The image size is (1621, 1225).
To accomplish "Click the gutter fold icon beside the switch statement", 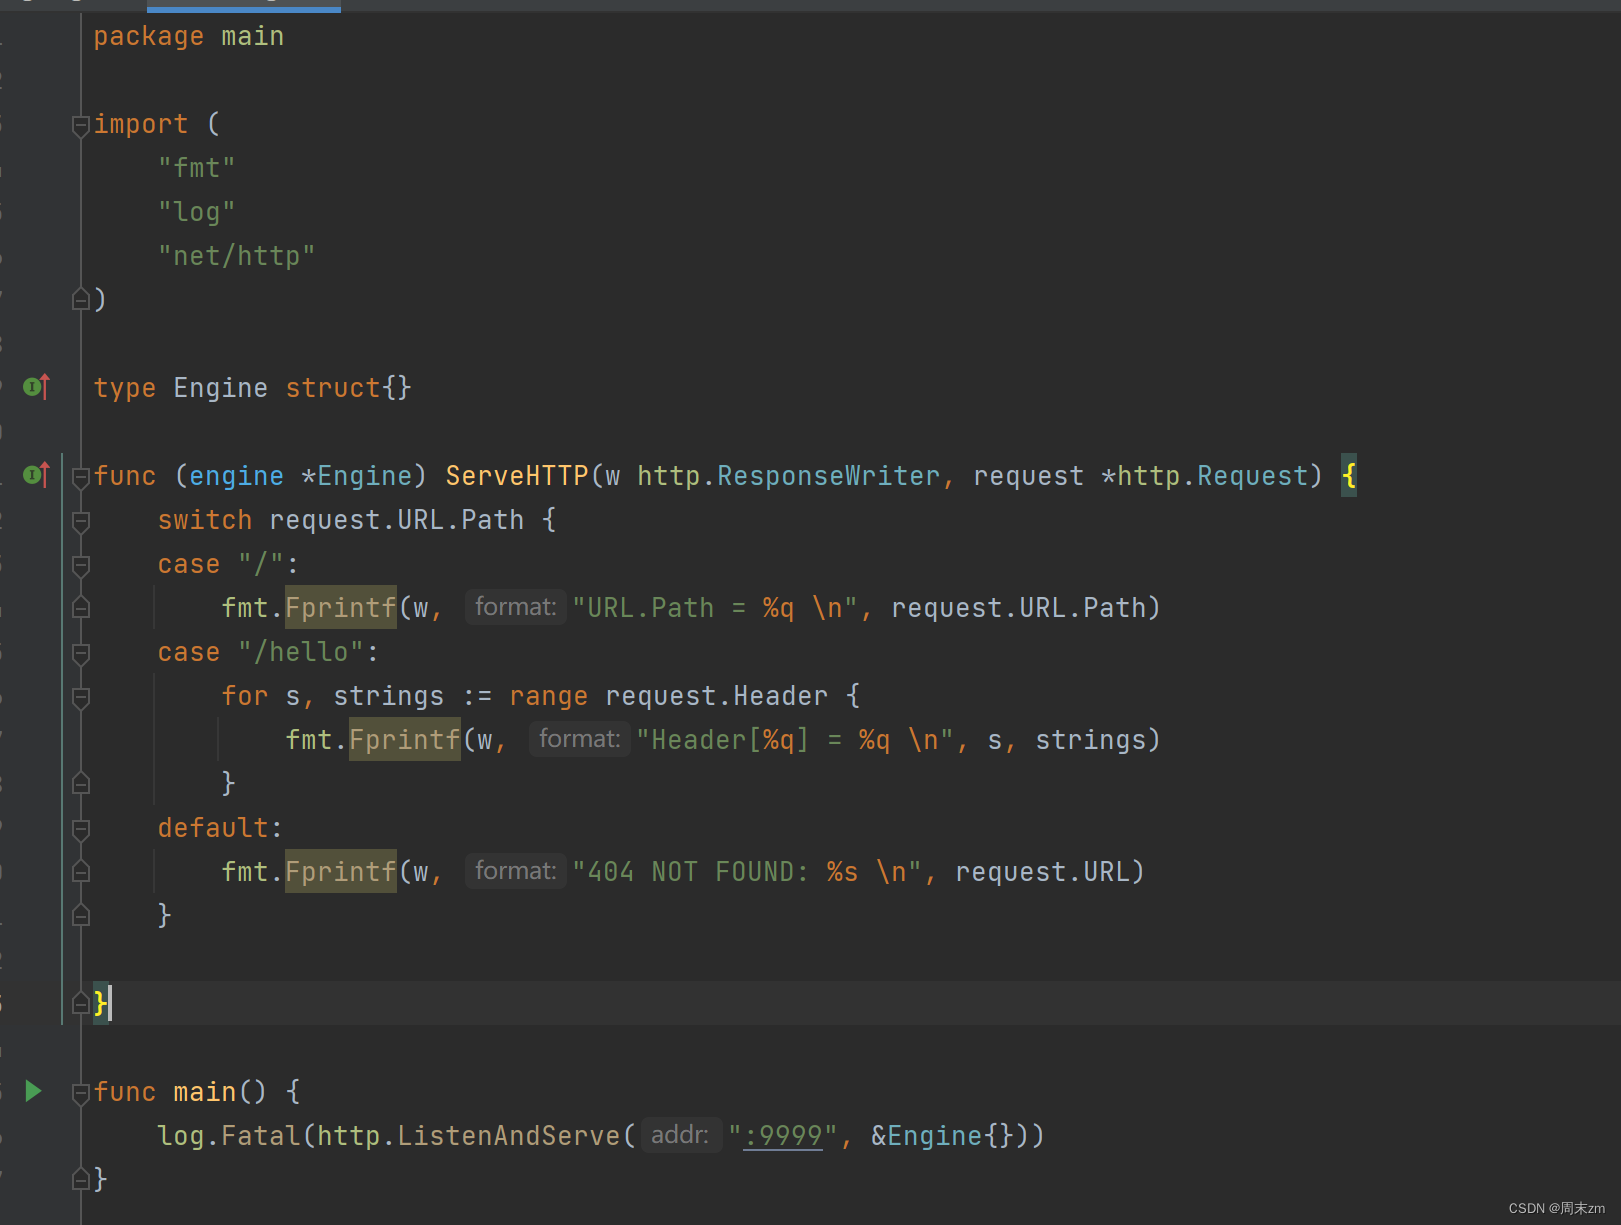I will point(81,521).
